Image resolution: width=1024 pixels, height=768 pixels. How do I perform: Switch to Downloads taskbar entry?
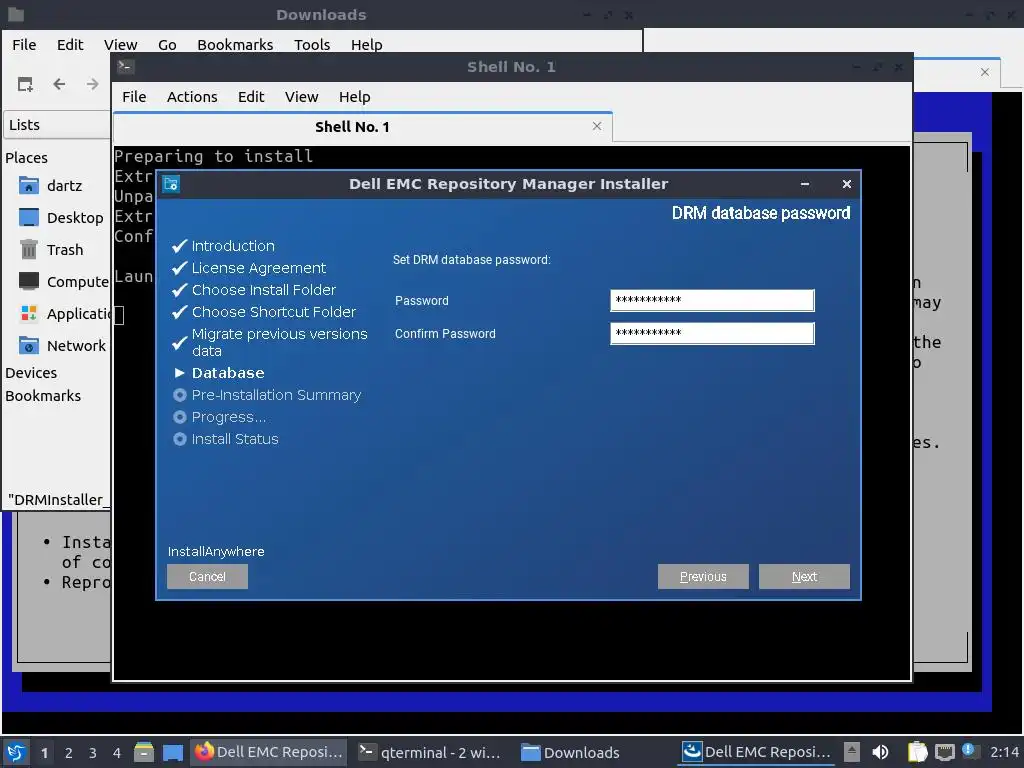(571, 752)
